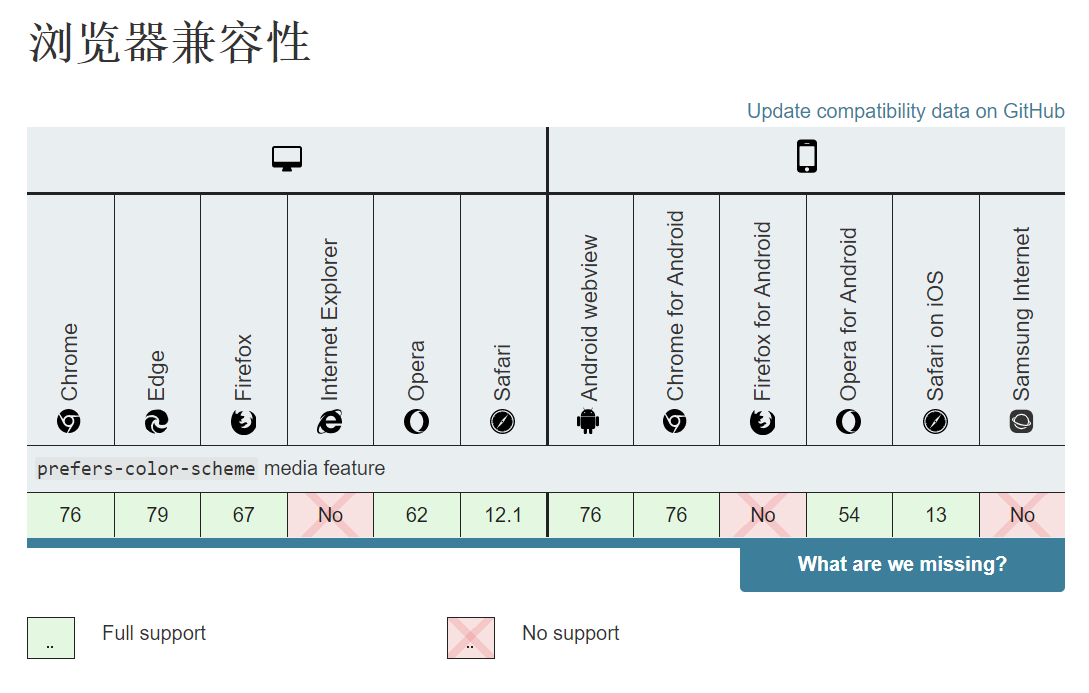The width and height of the screenshot is (1089, 693).
Task: Select the Safari on iOS icon
Action: 935,421
